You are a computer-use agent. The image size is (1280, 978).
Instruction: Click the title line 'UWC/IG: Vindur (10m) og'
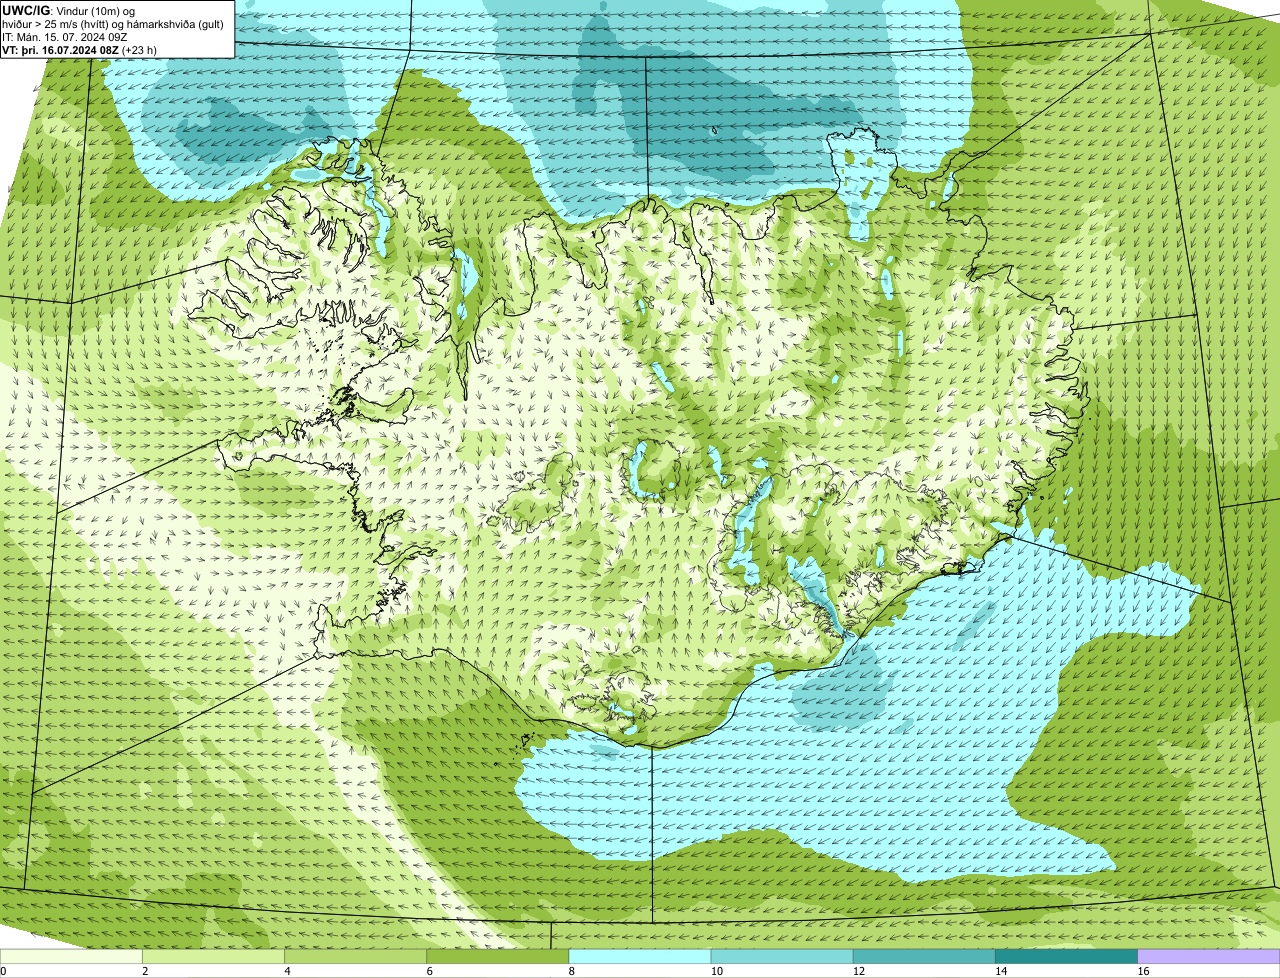coord(69,10)
